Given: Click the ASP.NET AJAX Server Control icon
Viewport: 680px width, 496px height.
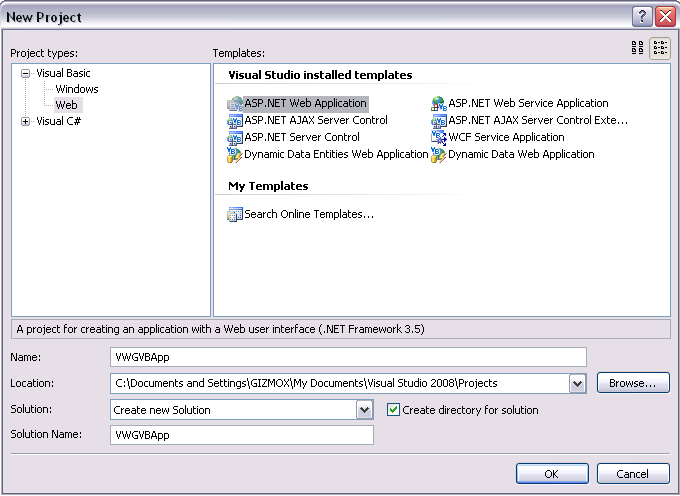Looking at the screenshot, I should tap(235, 121).
